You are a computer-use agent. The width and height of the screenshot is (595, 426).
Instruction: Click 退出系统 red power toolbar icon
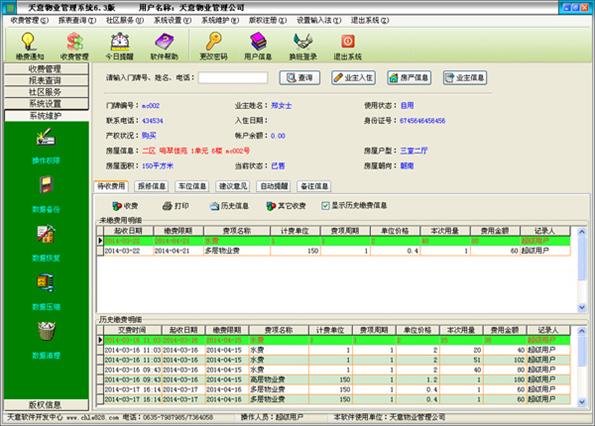348,46
